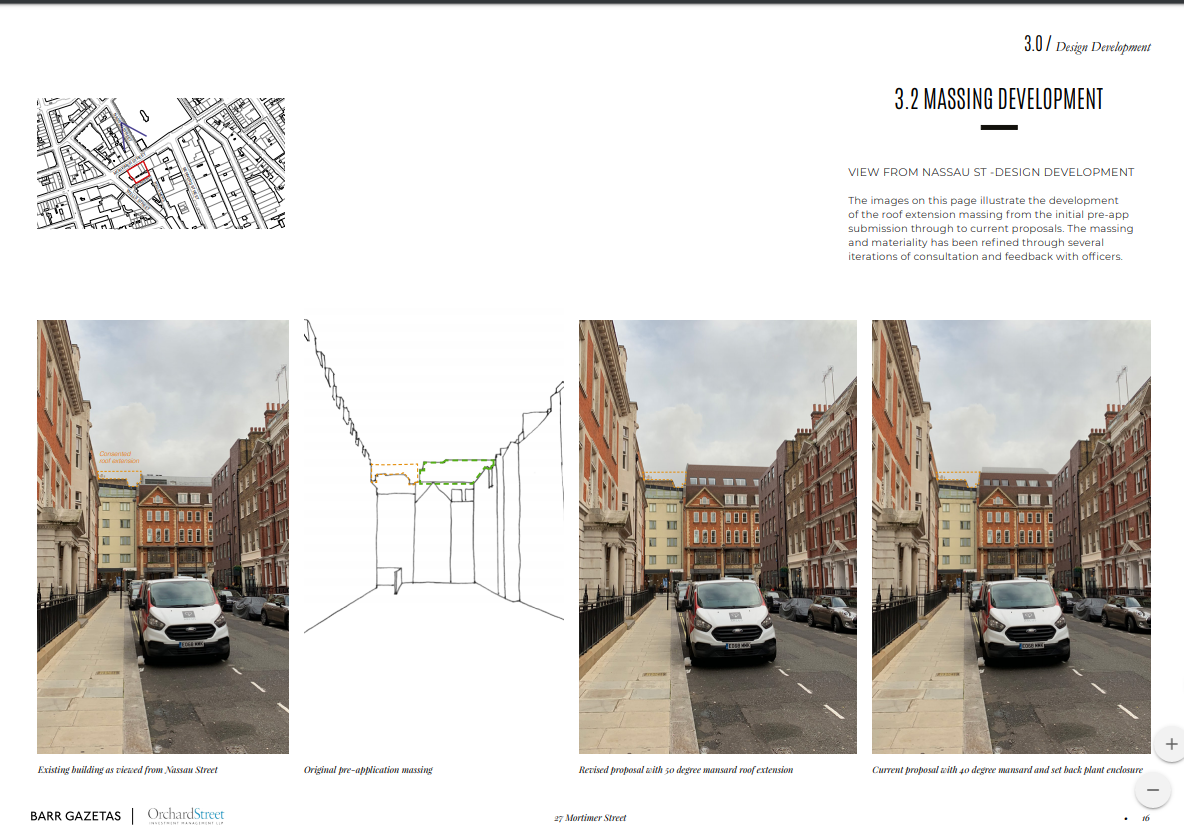1184x832 pixels.
Task: Click the 27 Mortimer Street footer text
Action: (590, 817)
